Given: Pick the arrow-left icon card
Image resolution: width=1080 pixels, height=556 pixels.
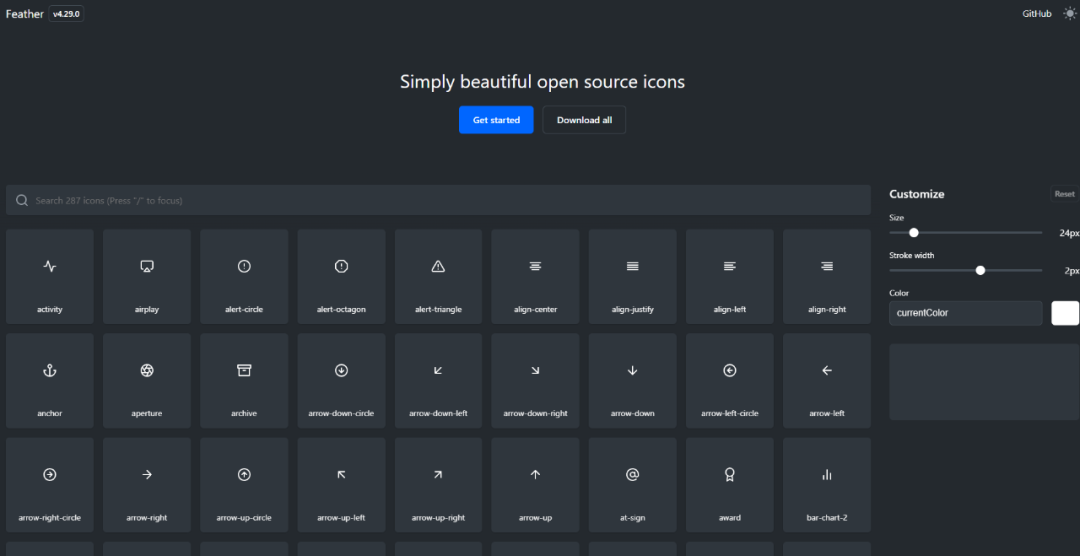Looking at the screenshot, I should 827,380.
